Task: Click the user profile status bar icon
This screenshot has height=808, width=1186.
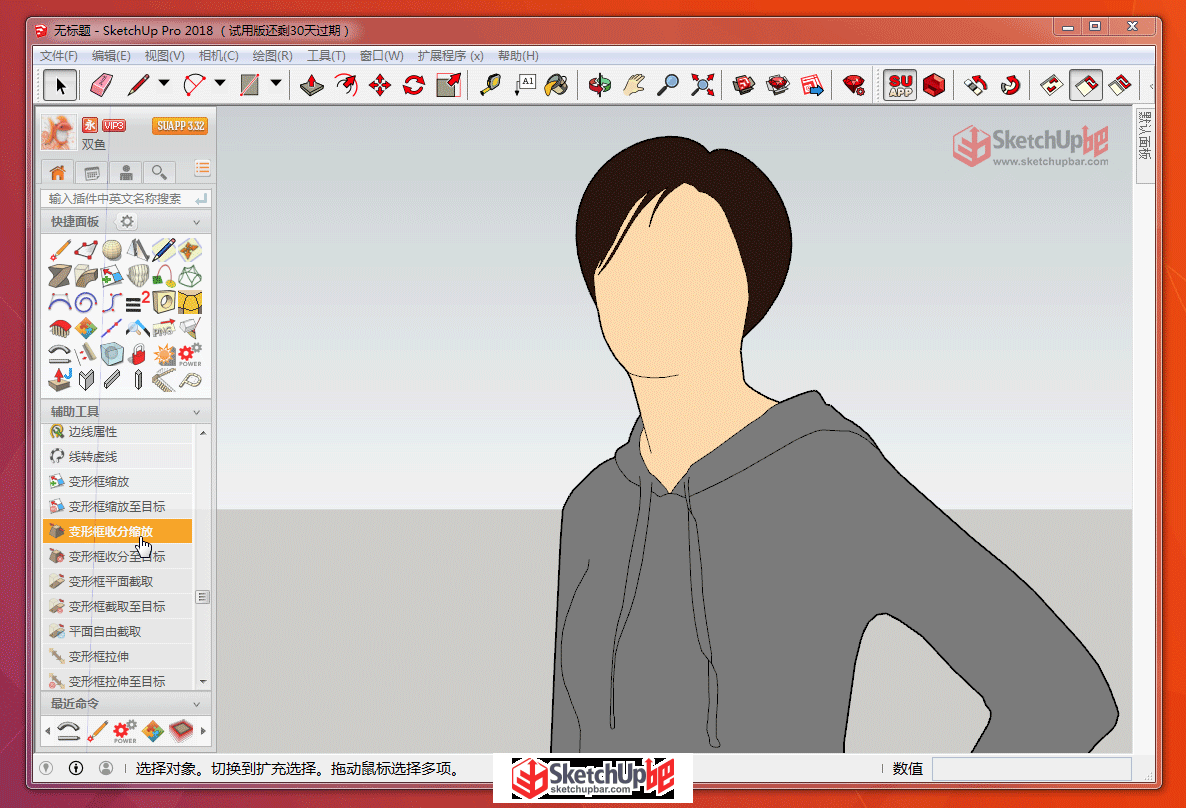Action: coord(106,768)
